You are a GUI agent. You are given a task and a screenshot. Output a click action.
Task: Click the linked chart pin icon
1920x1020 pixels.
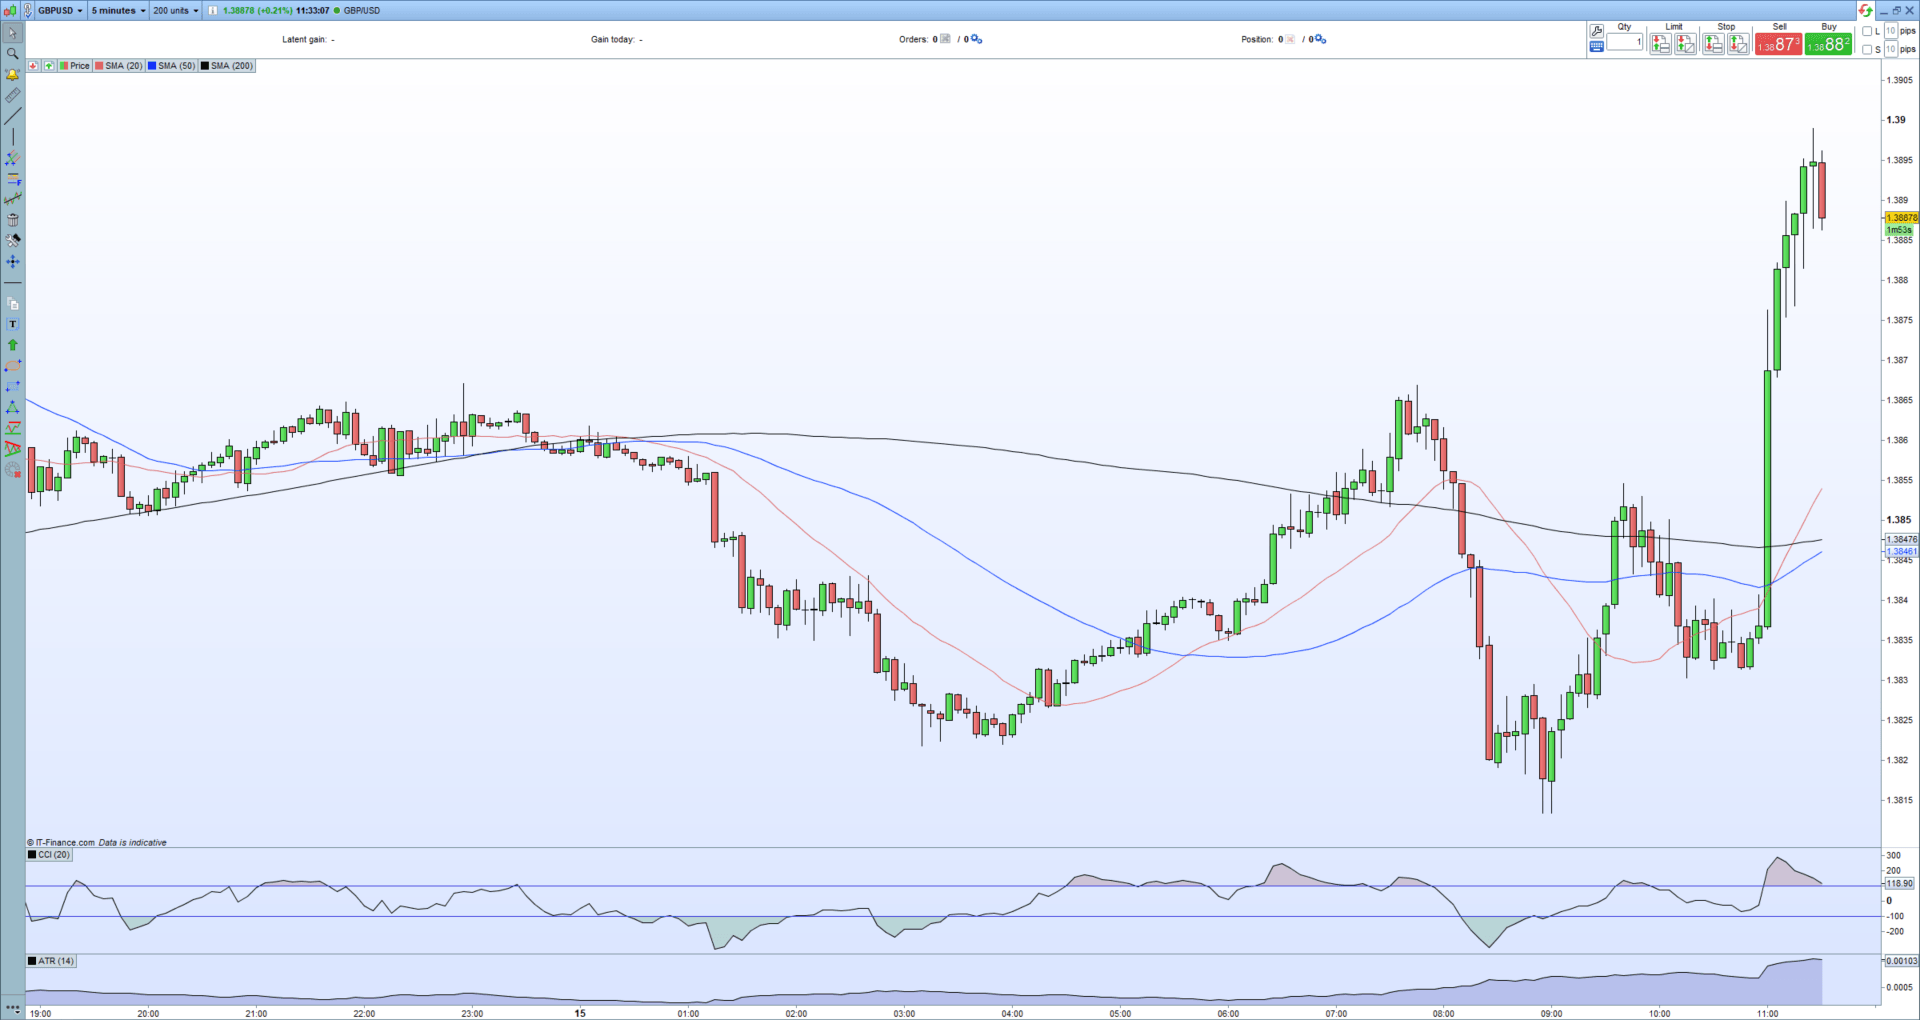point(30,10)
